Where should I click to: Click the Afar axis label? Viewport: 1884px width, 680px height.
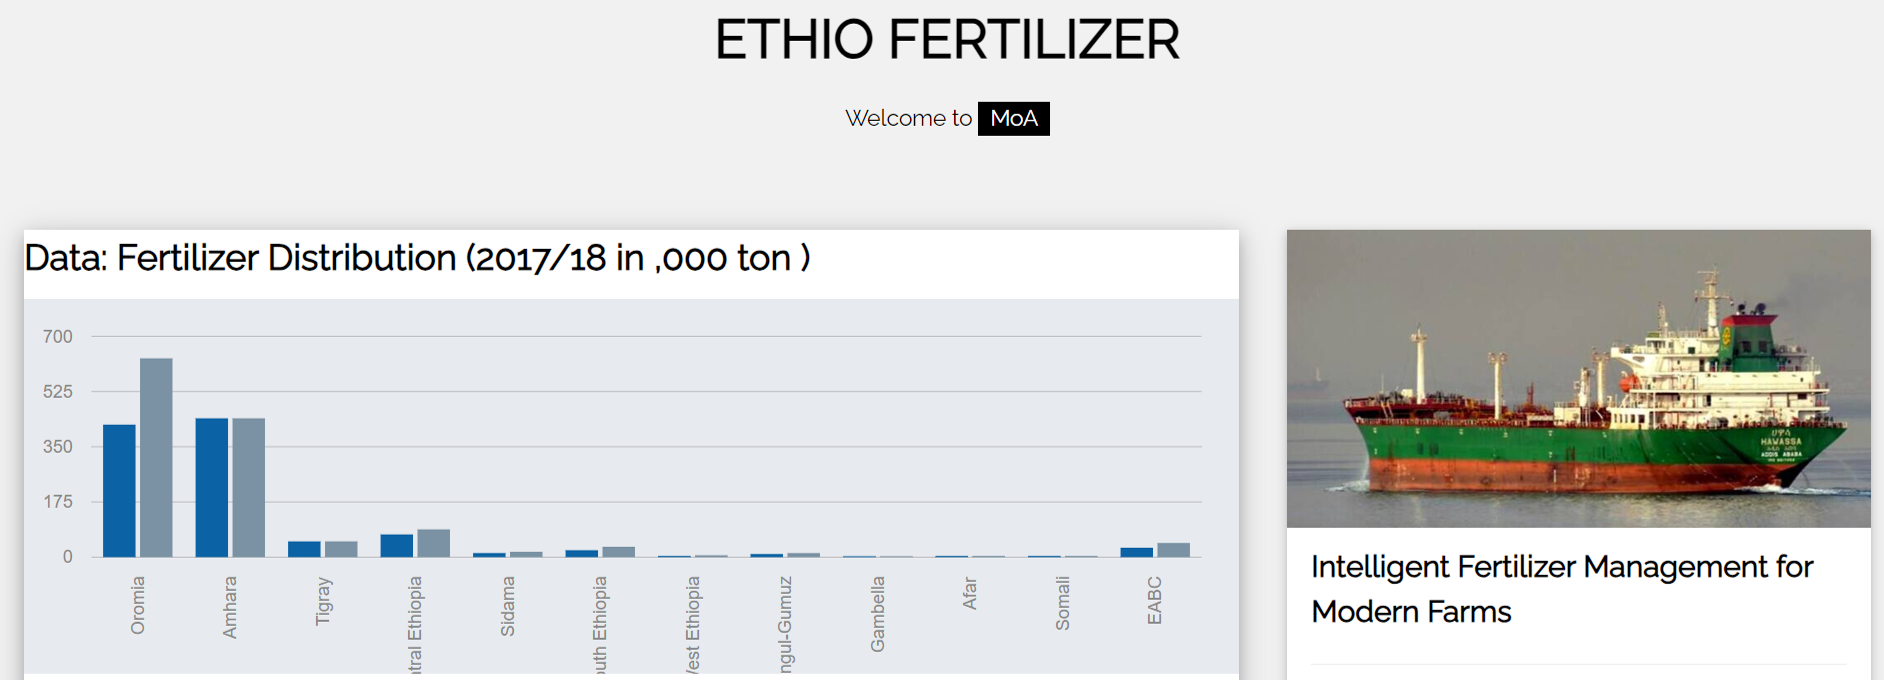coord(970,593)
